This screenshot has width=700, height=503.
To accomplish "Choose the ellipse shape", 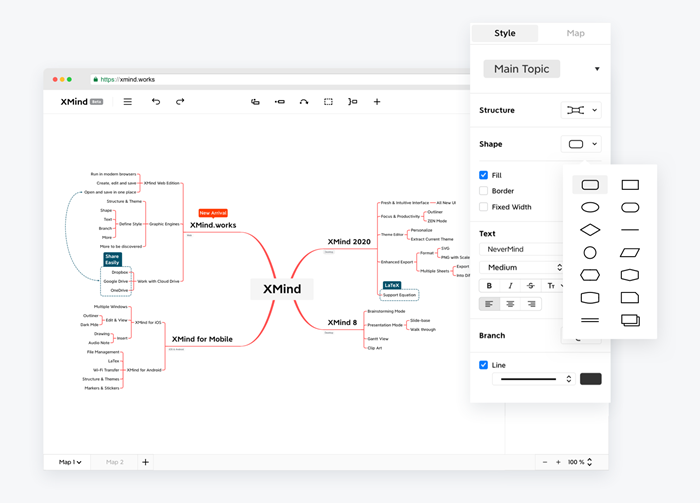I will point(590,208).
